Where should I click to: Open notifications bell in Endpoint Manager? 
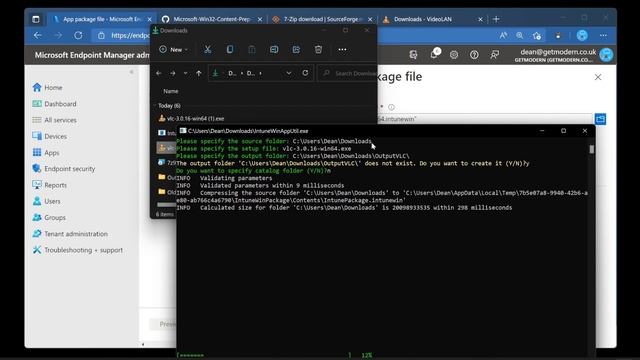coord(434,54)
